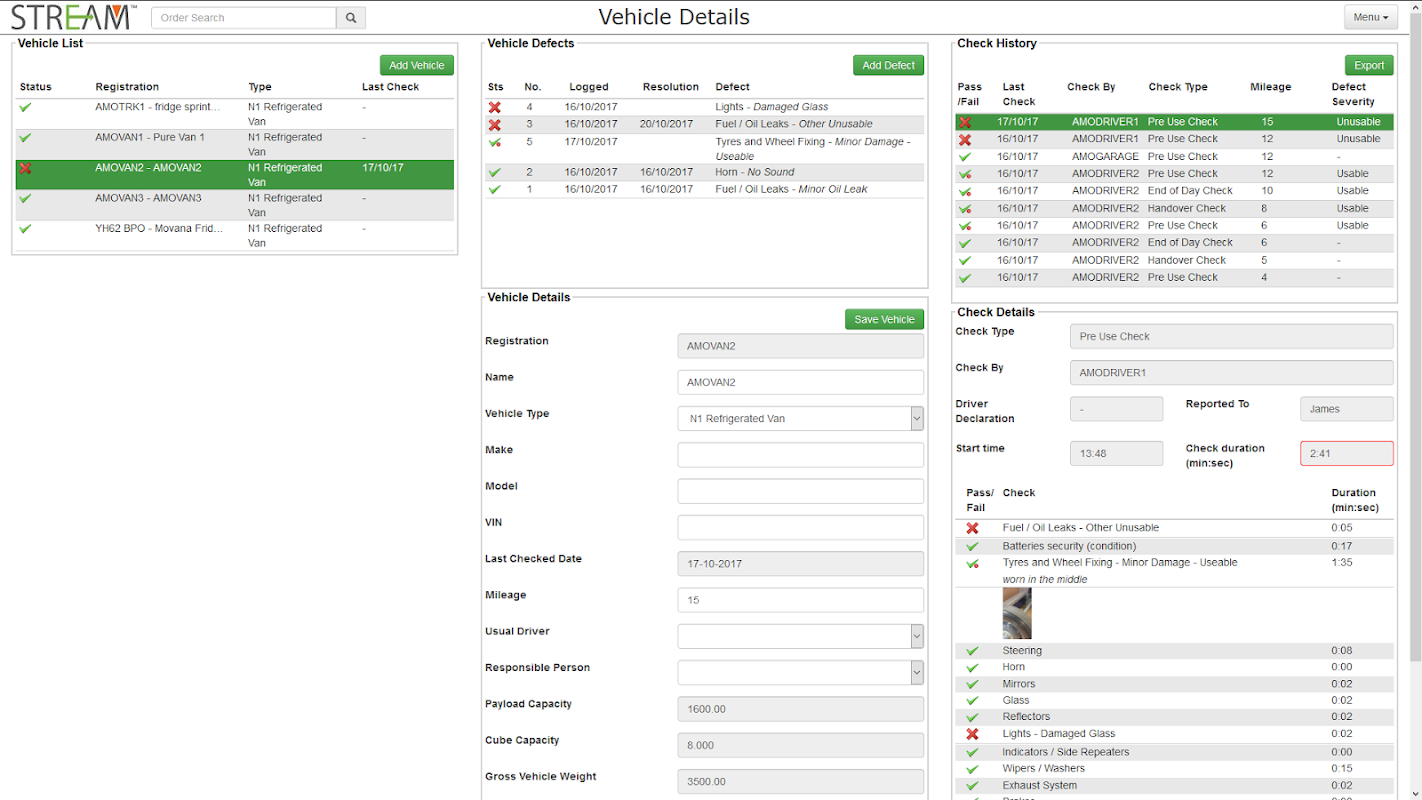Screen dimensions: 1422x800
Task: Click the 'AMOGARAGE' check history entry
Action: pos(1174,157)
